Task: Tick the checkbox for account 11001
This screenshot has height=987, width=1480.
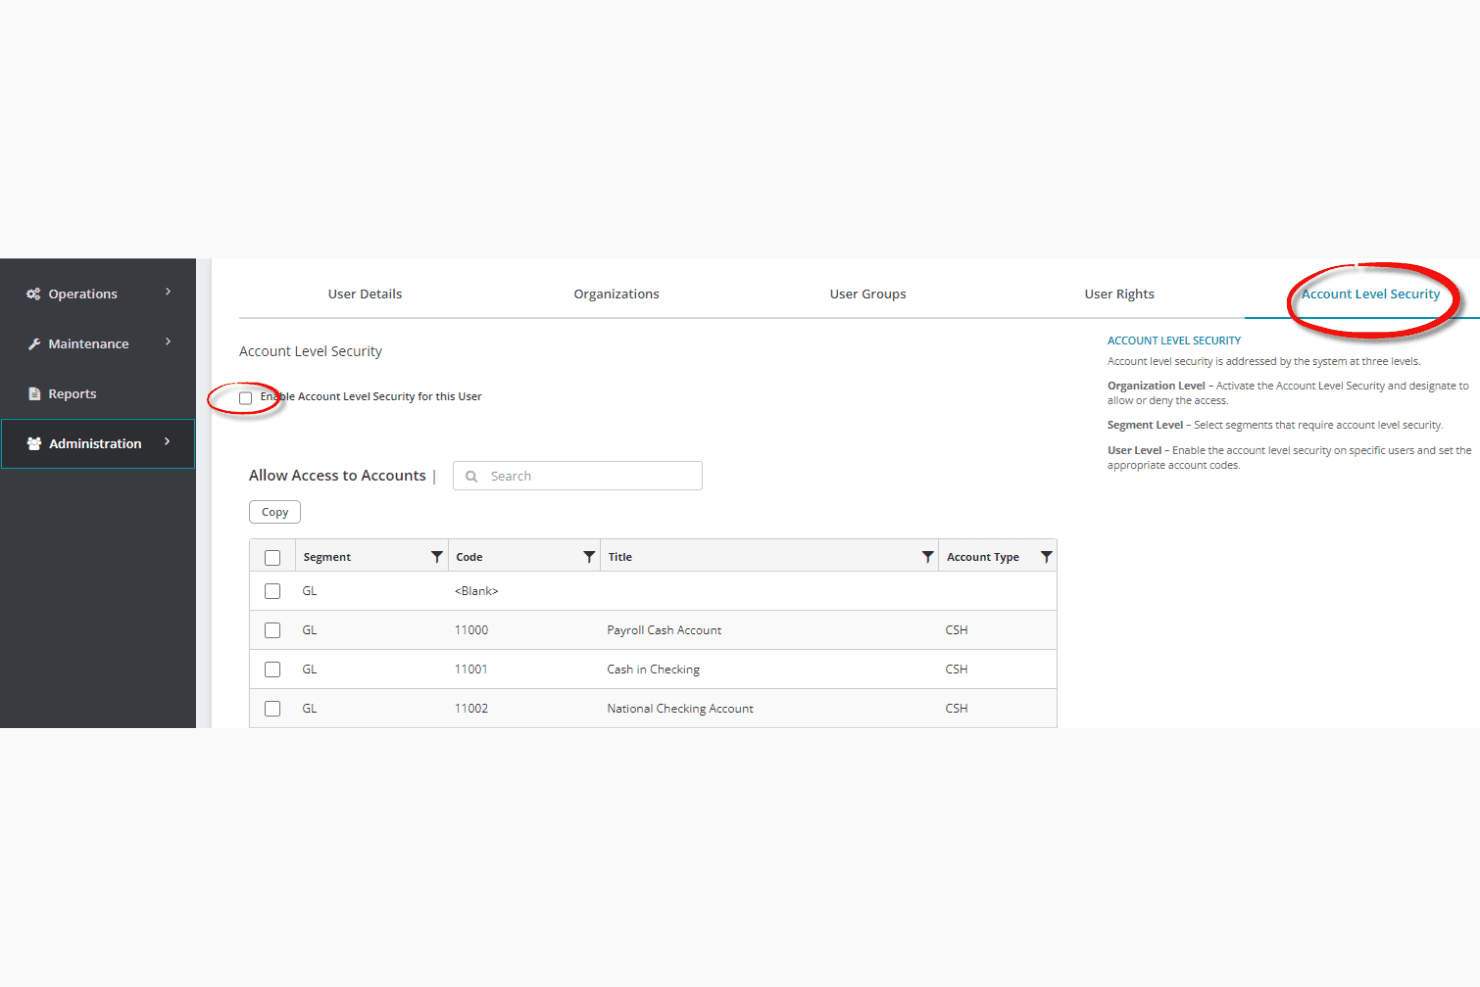Action: (272, 669)
